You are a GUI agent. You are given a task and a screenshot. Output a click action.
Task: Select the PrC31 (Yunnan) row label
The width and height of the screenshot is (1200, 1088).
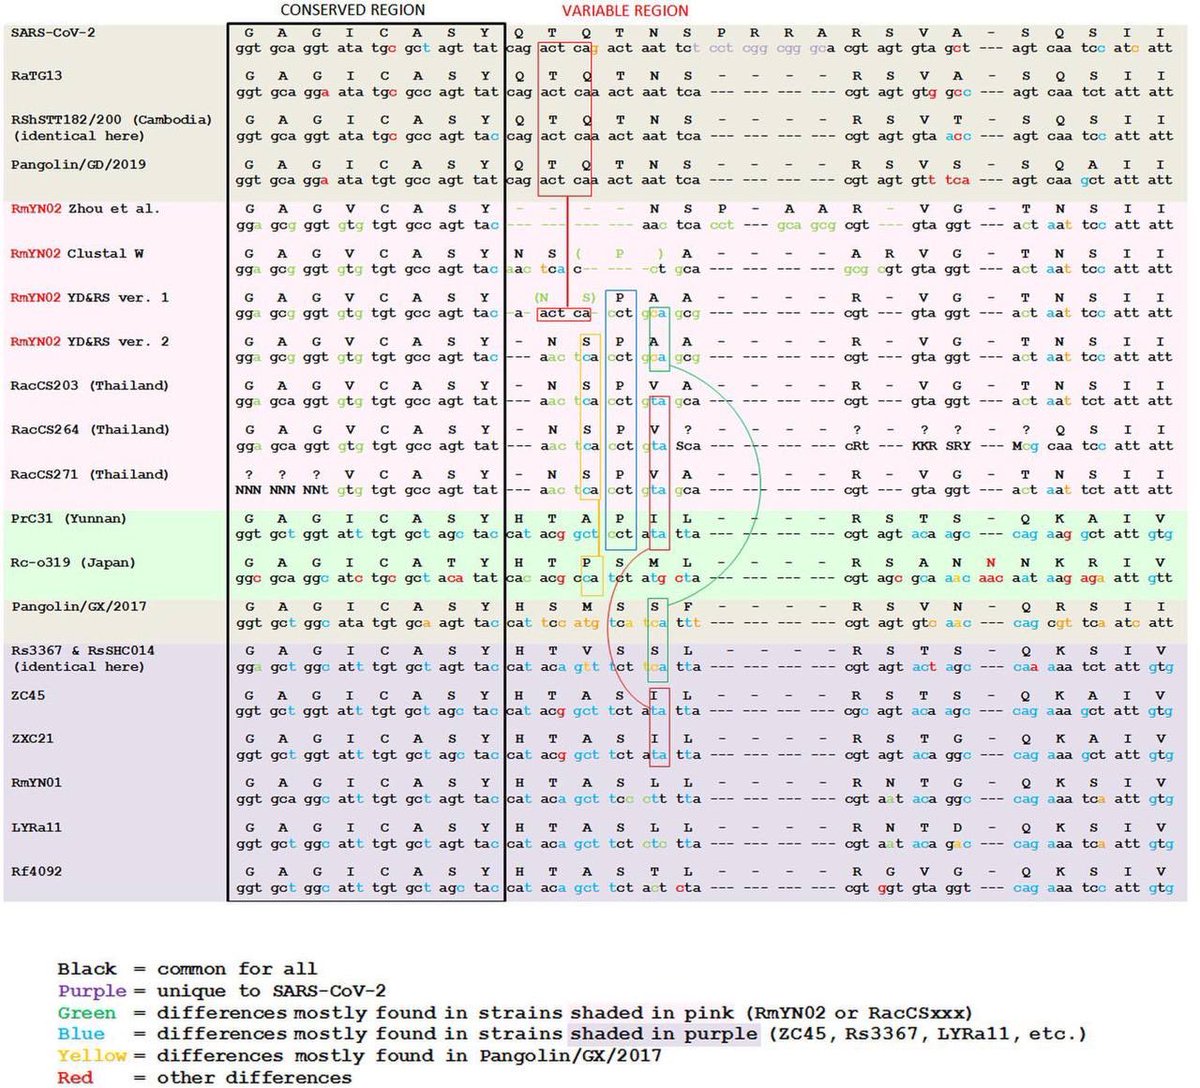tap(69, 518)
